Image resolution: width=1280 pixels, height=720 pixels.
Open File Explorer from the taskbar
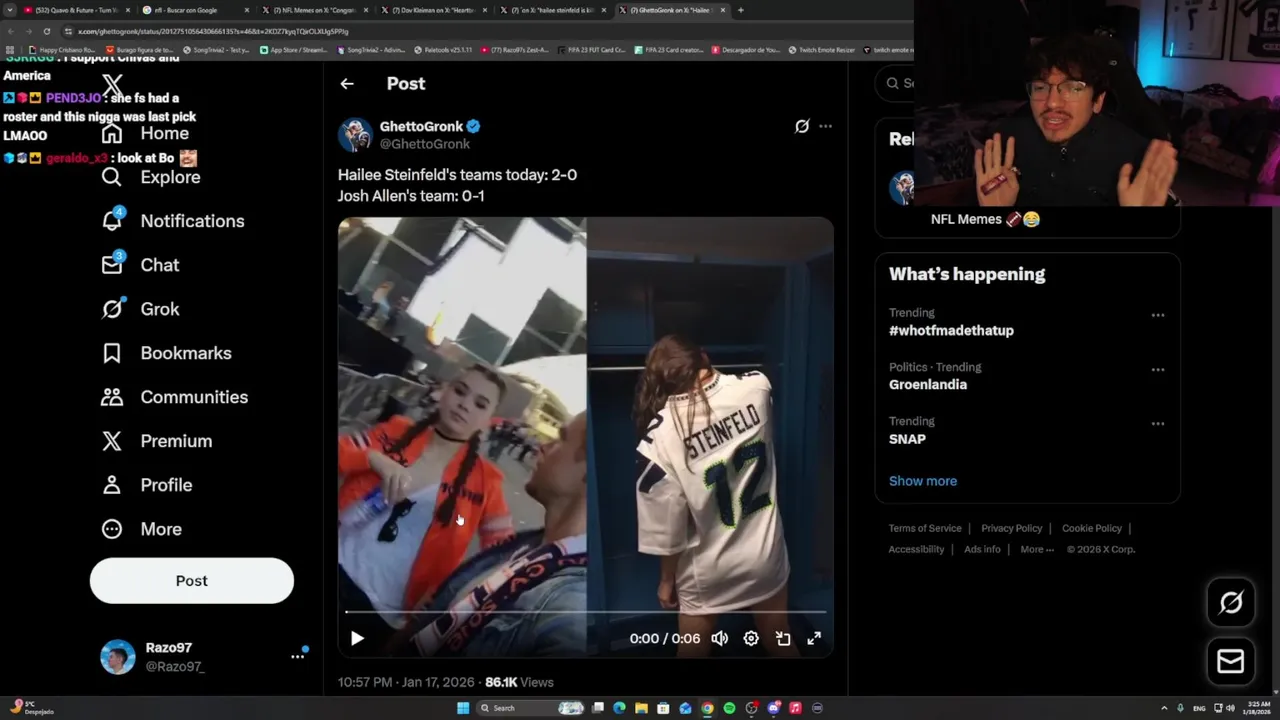tap(641, 708)
